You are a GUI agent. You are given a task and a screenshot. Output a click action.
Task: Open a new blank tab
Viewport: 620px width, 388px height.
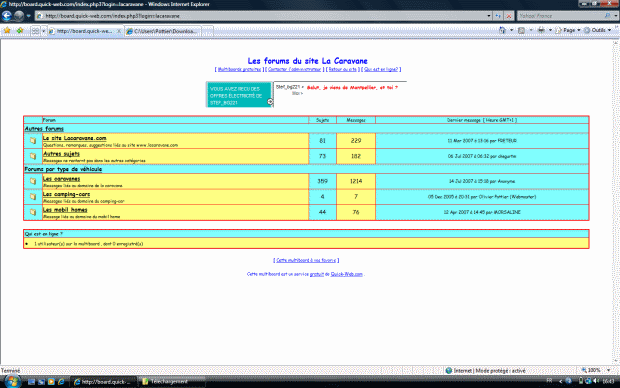[x=208, y=31]
